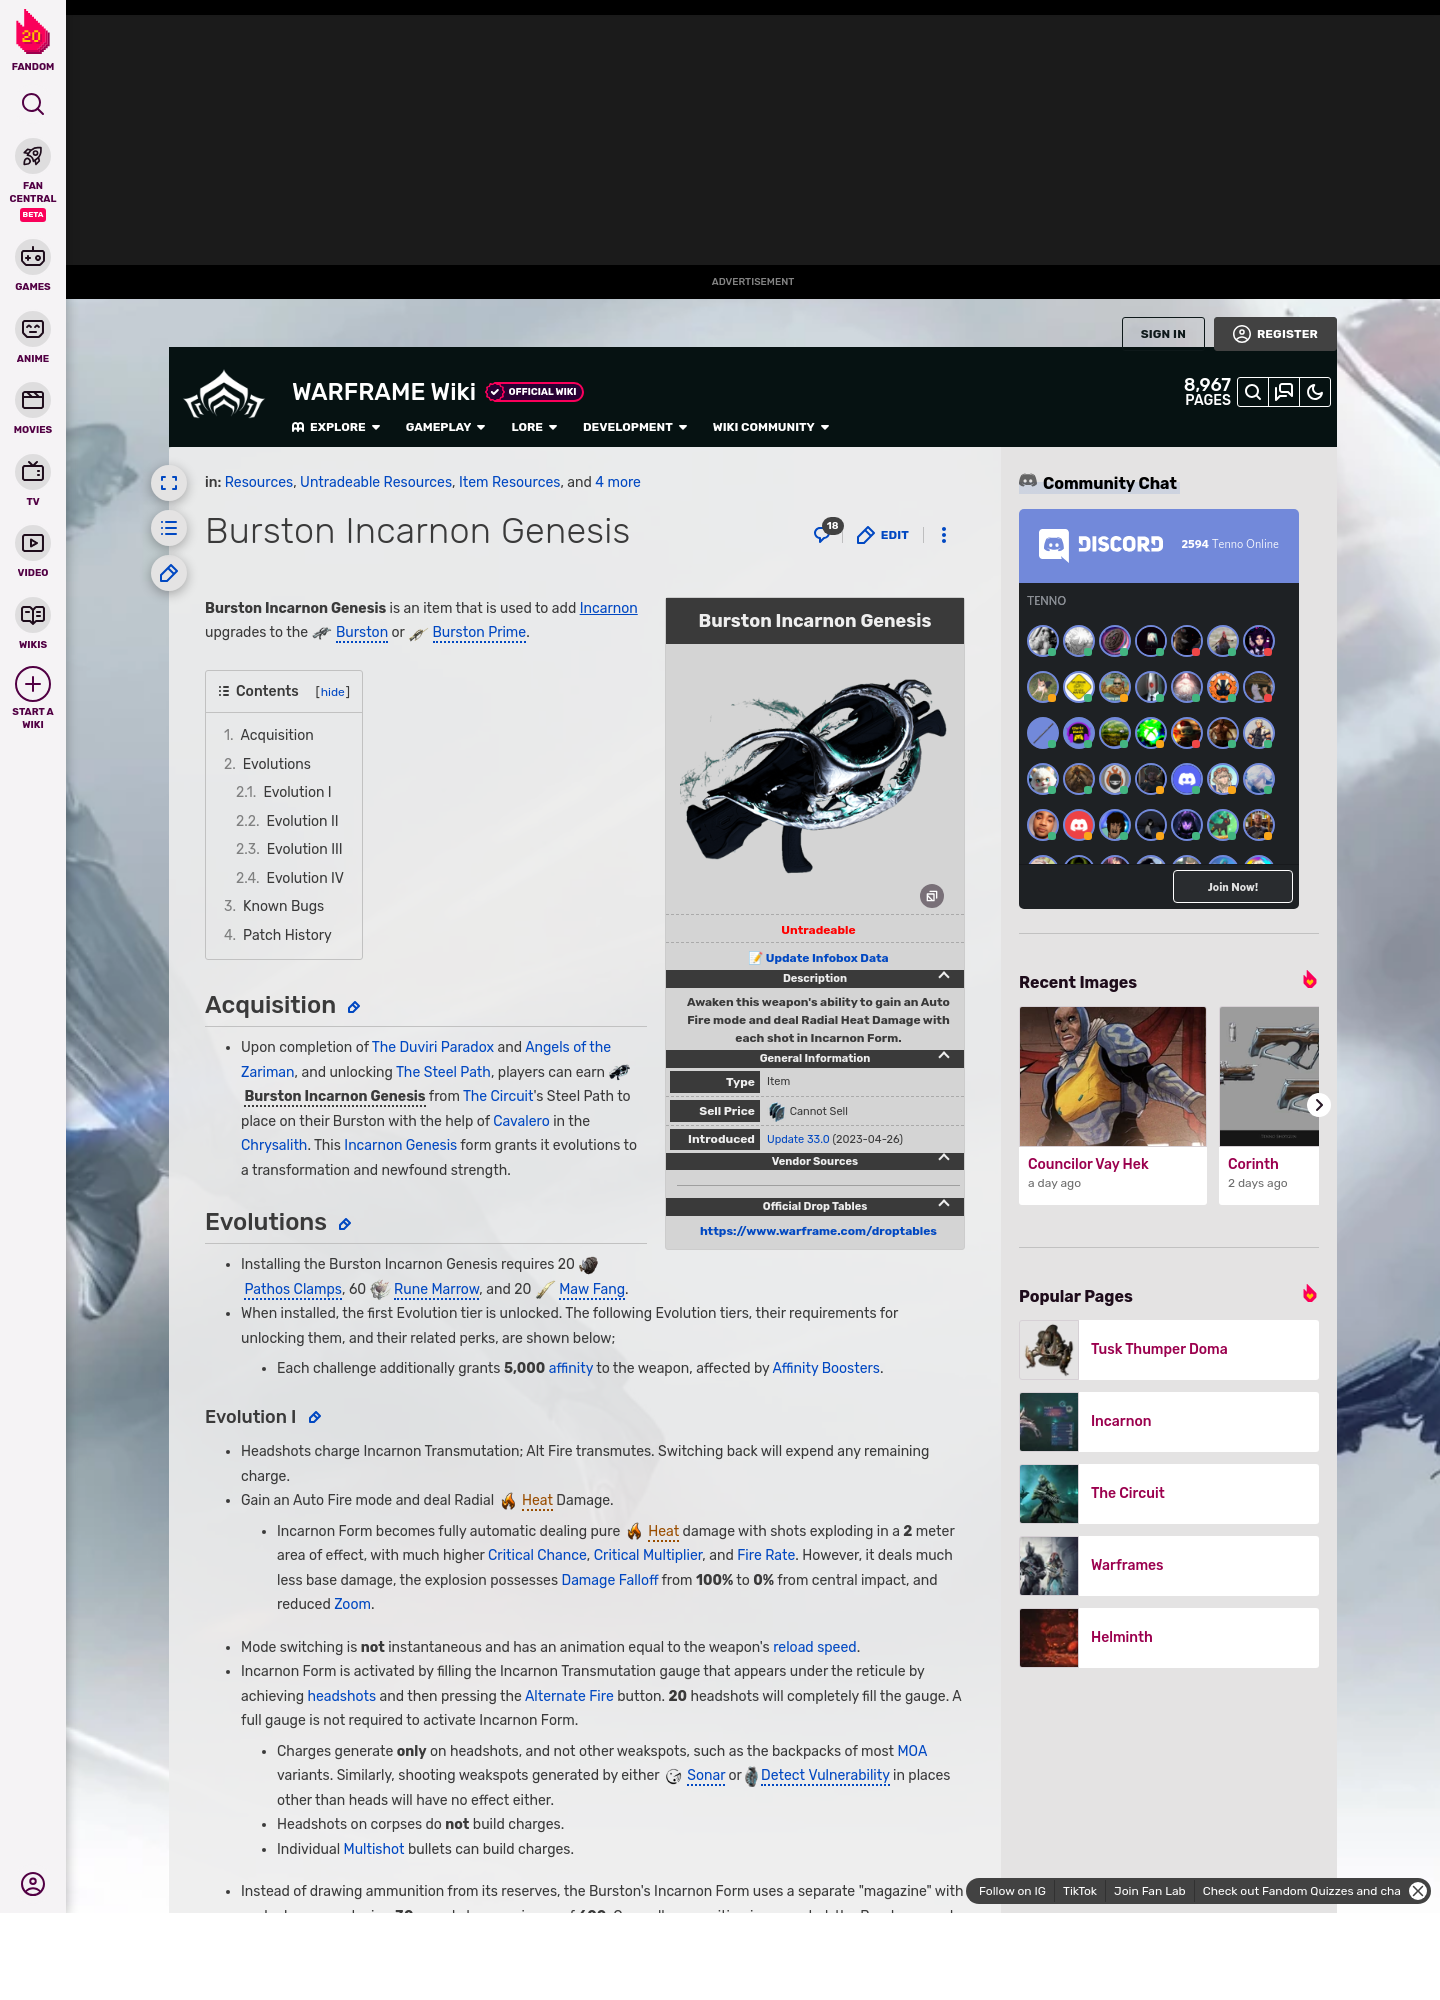Open the Anime sidebar icon

click(33, 329)
